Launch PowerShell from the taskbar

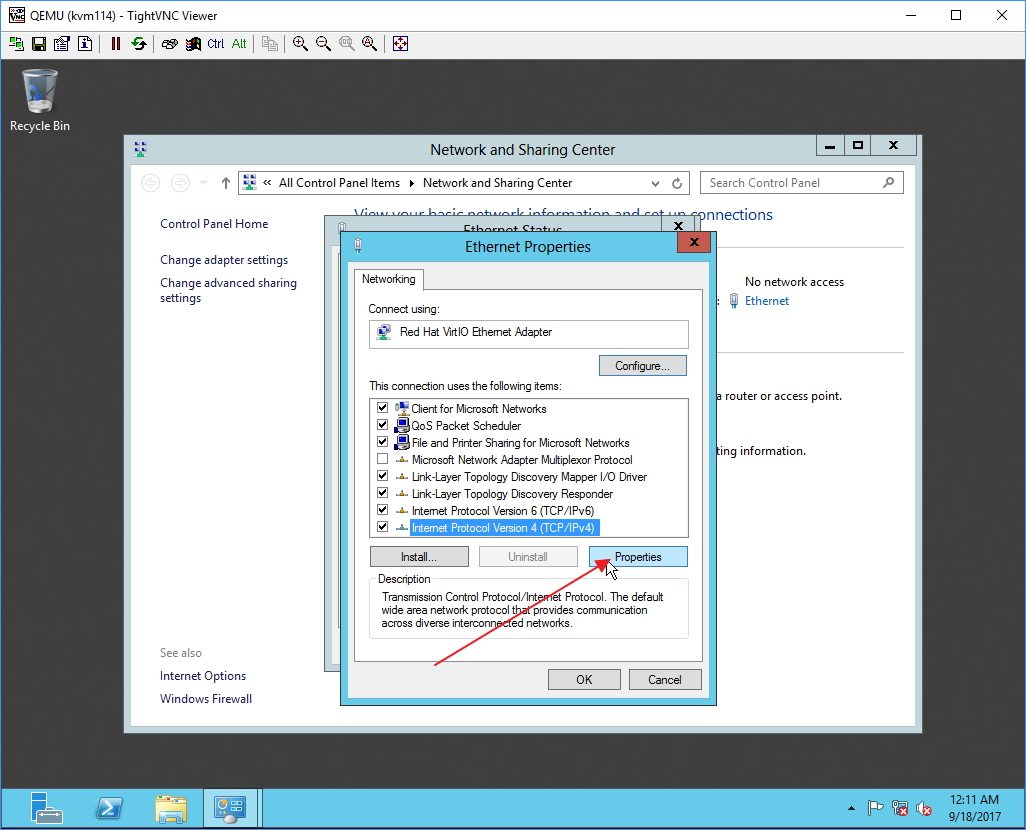tap(109, 808)
